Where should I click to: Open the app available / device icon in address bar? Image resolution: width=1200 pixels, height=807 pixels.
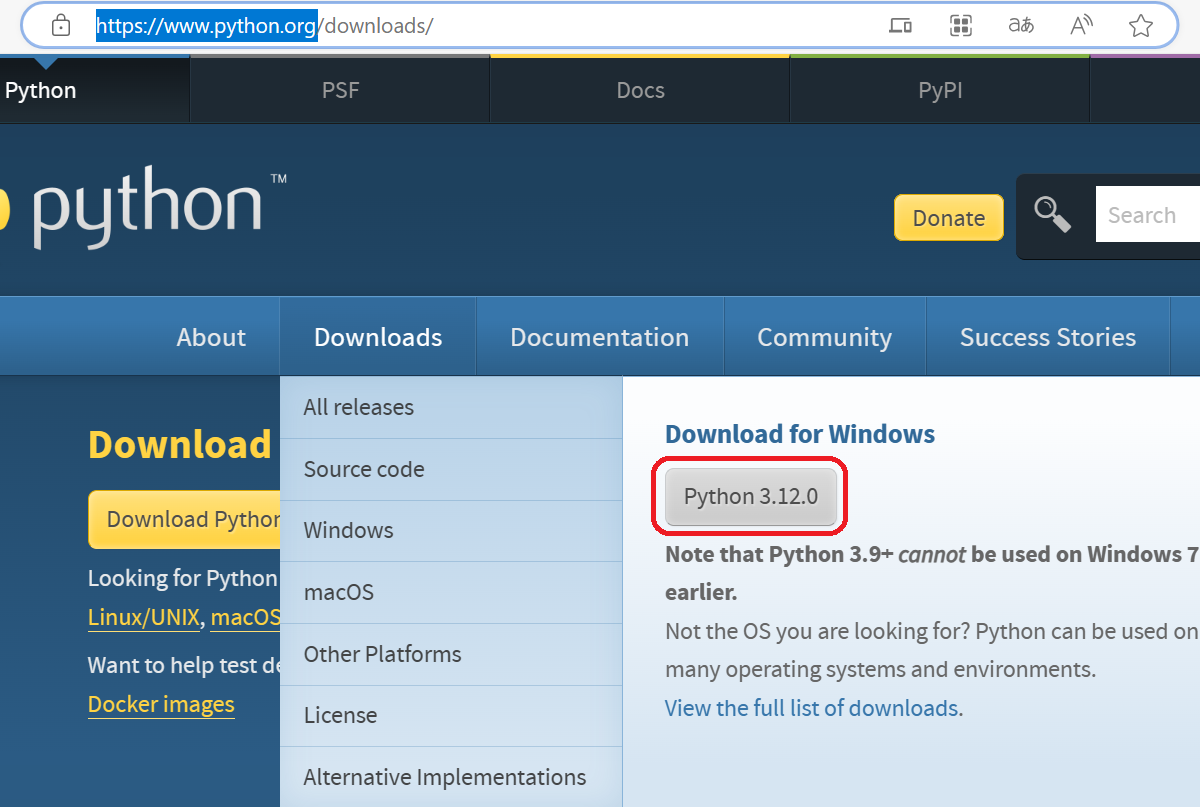[900, 26]
